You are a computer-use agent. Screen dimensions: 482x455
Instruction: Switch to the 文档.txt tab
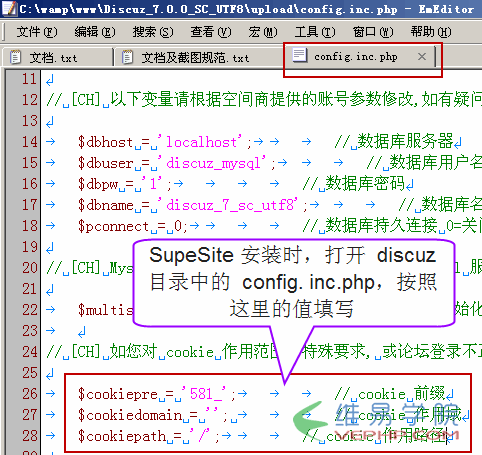coord(57,57)
